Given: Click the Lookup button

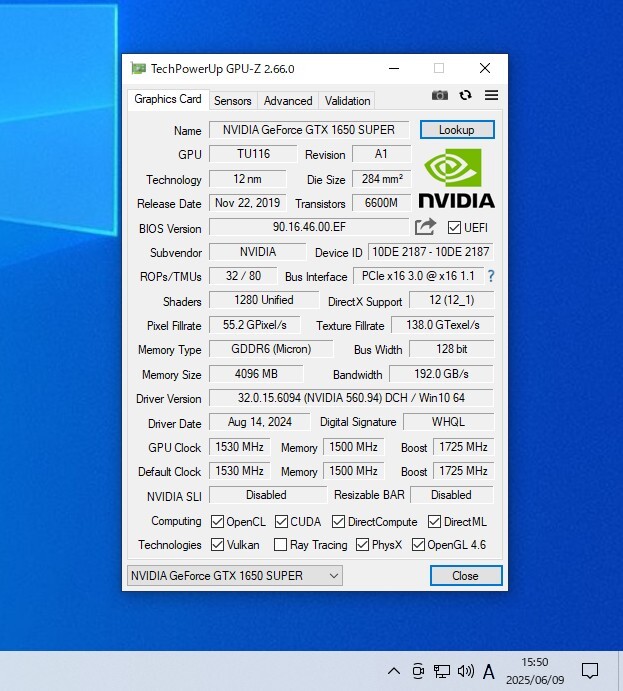Looking at the screenshot, I should [457, 130].
